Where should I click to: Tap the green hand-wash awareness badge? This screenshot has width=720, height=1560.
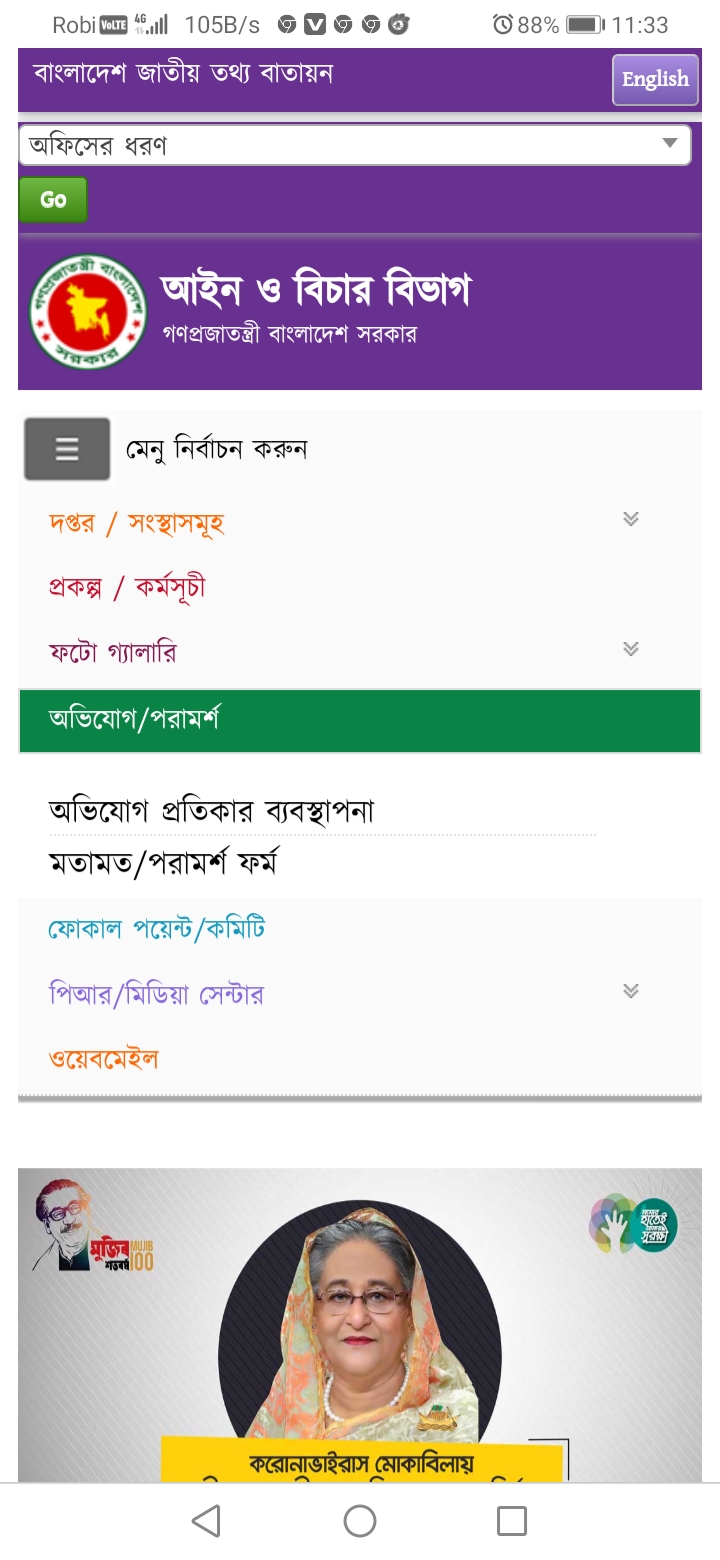pos(633,1223)
